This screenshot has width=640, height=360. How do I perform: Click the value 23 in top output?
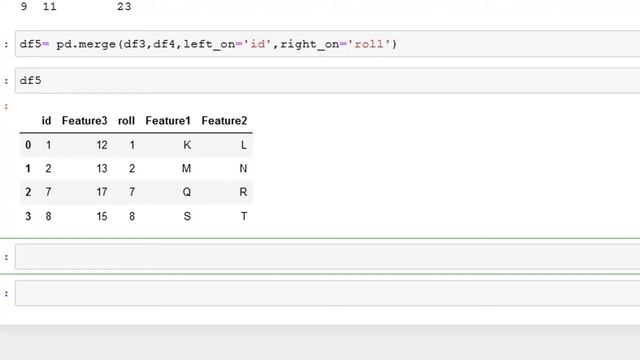pos(124,7)
